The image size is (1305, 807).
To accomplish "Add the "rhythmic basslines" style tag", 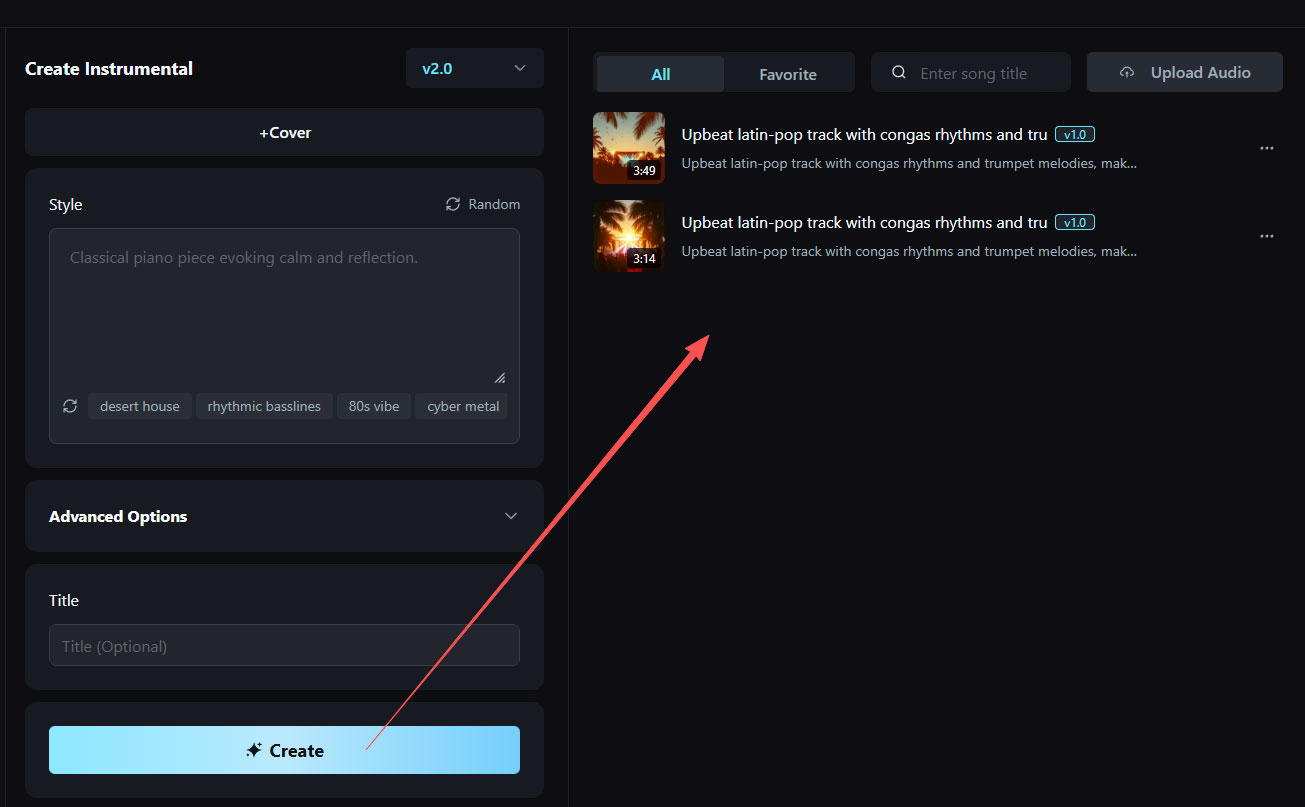I will tap(264, 406).
